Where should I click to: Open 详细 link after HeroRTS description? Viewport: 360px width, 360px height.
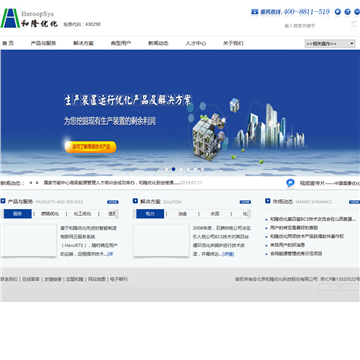[110, 254]
